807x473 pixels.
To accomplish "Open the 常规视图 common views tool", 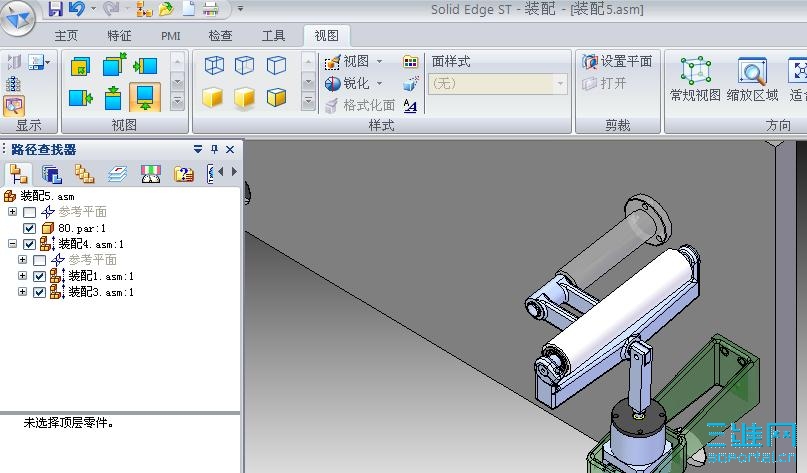I will (x=695, y=79).
